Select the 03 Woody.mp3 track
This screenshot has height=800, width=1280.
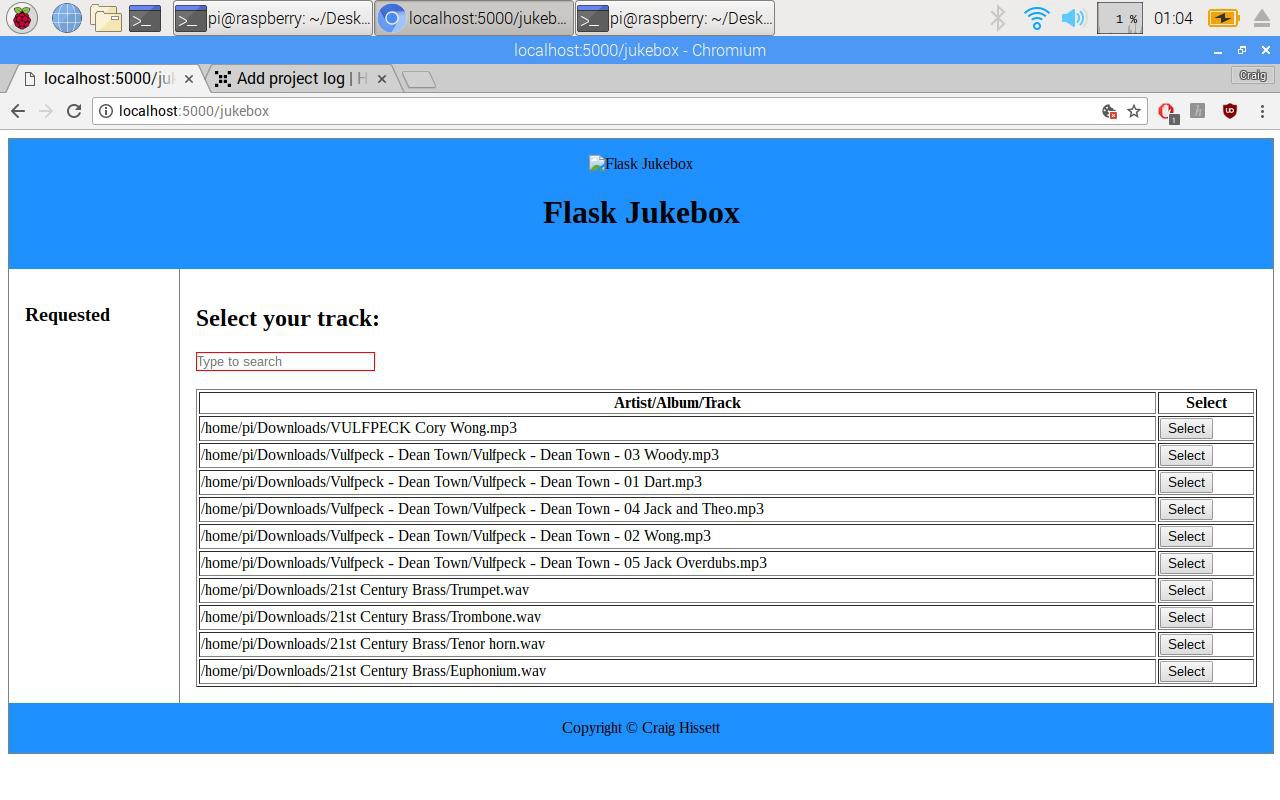click(x=1186, y=455)
